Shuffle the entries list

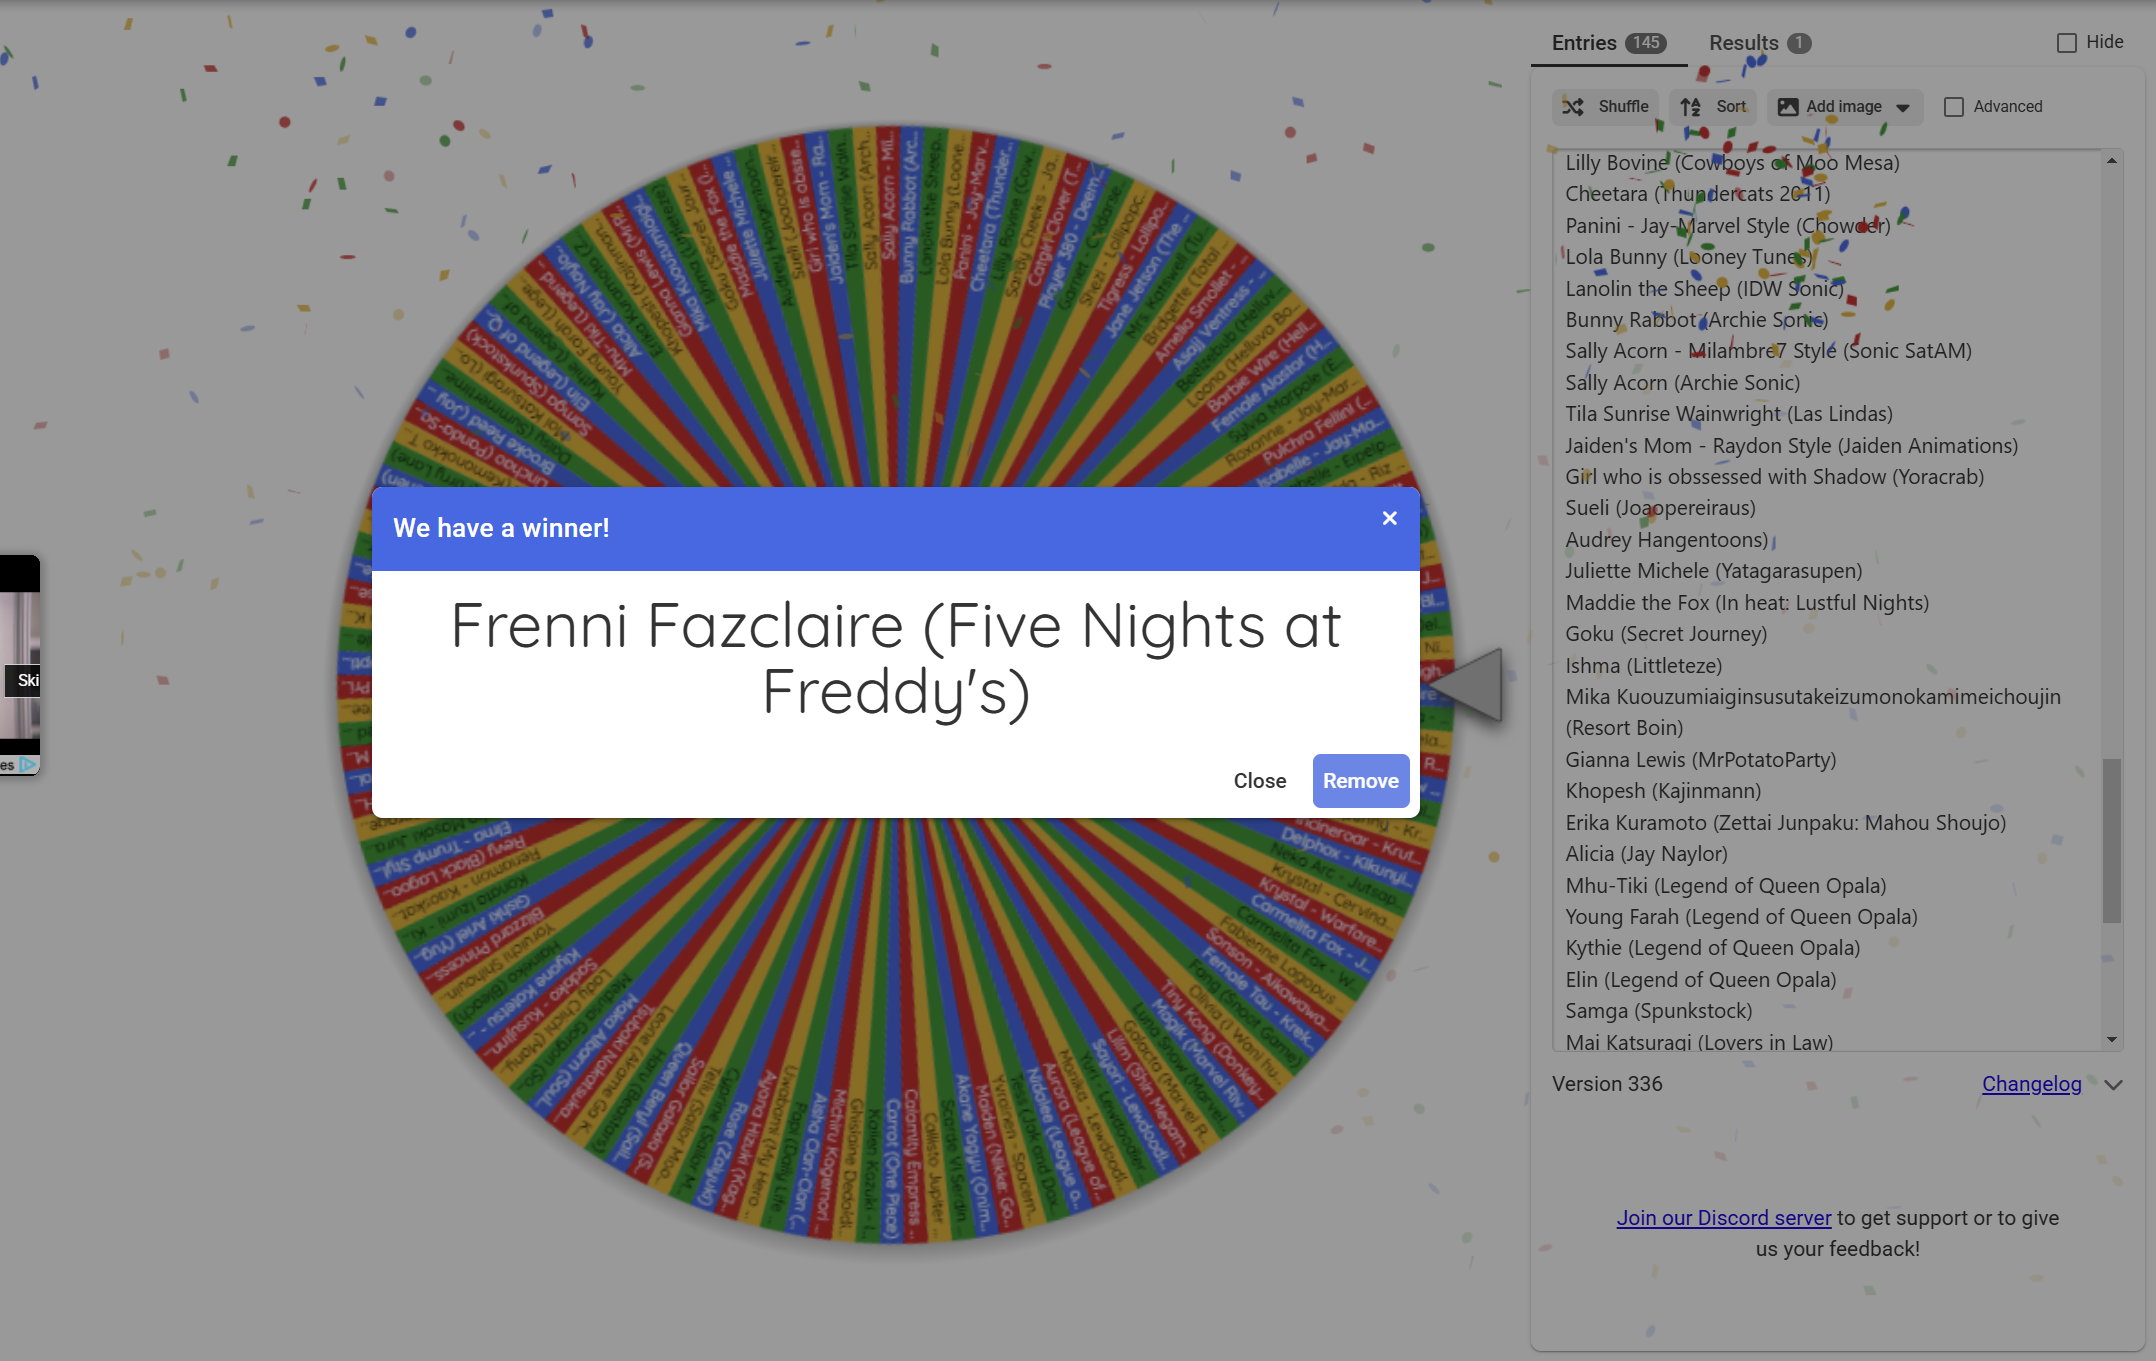tap(1606, 107)
